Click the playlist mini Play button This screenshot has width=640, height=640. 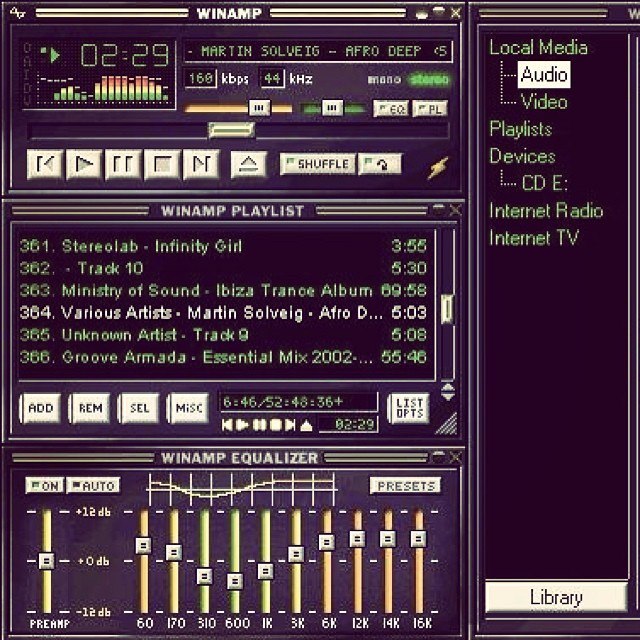(242, 425)
